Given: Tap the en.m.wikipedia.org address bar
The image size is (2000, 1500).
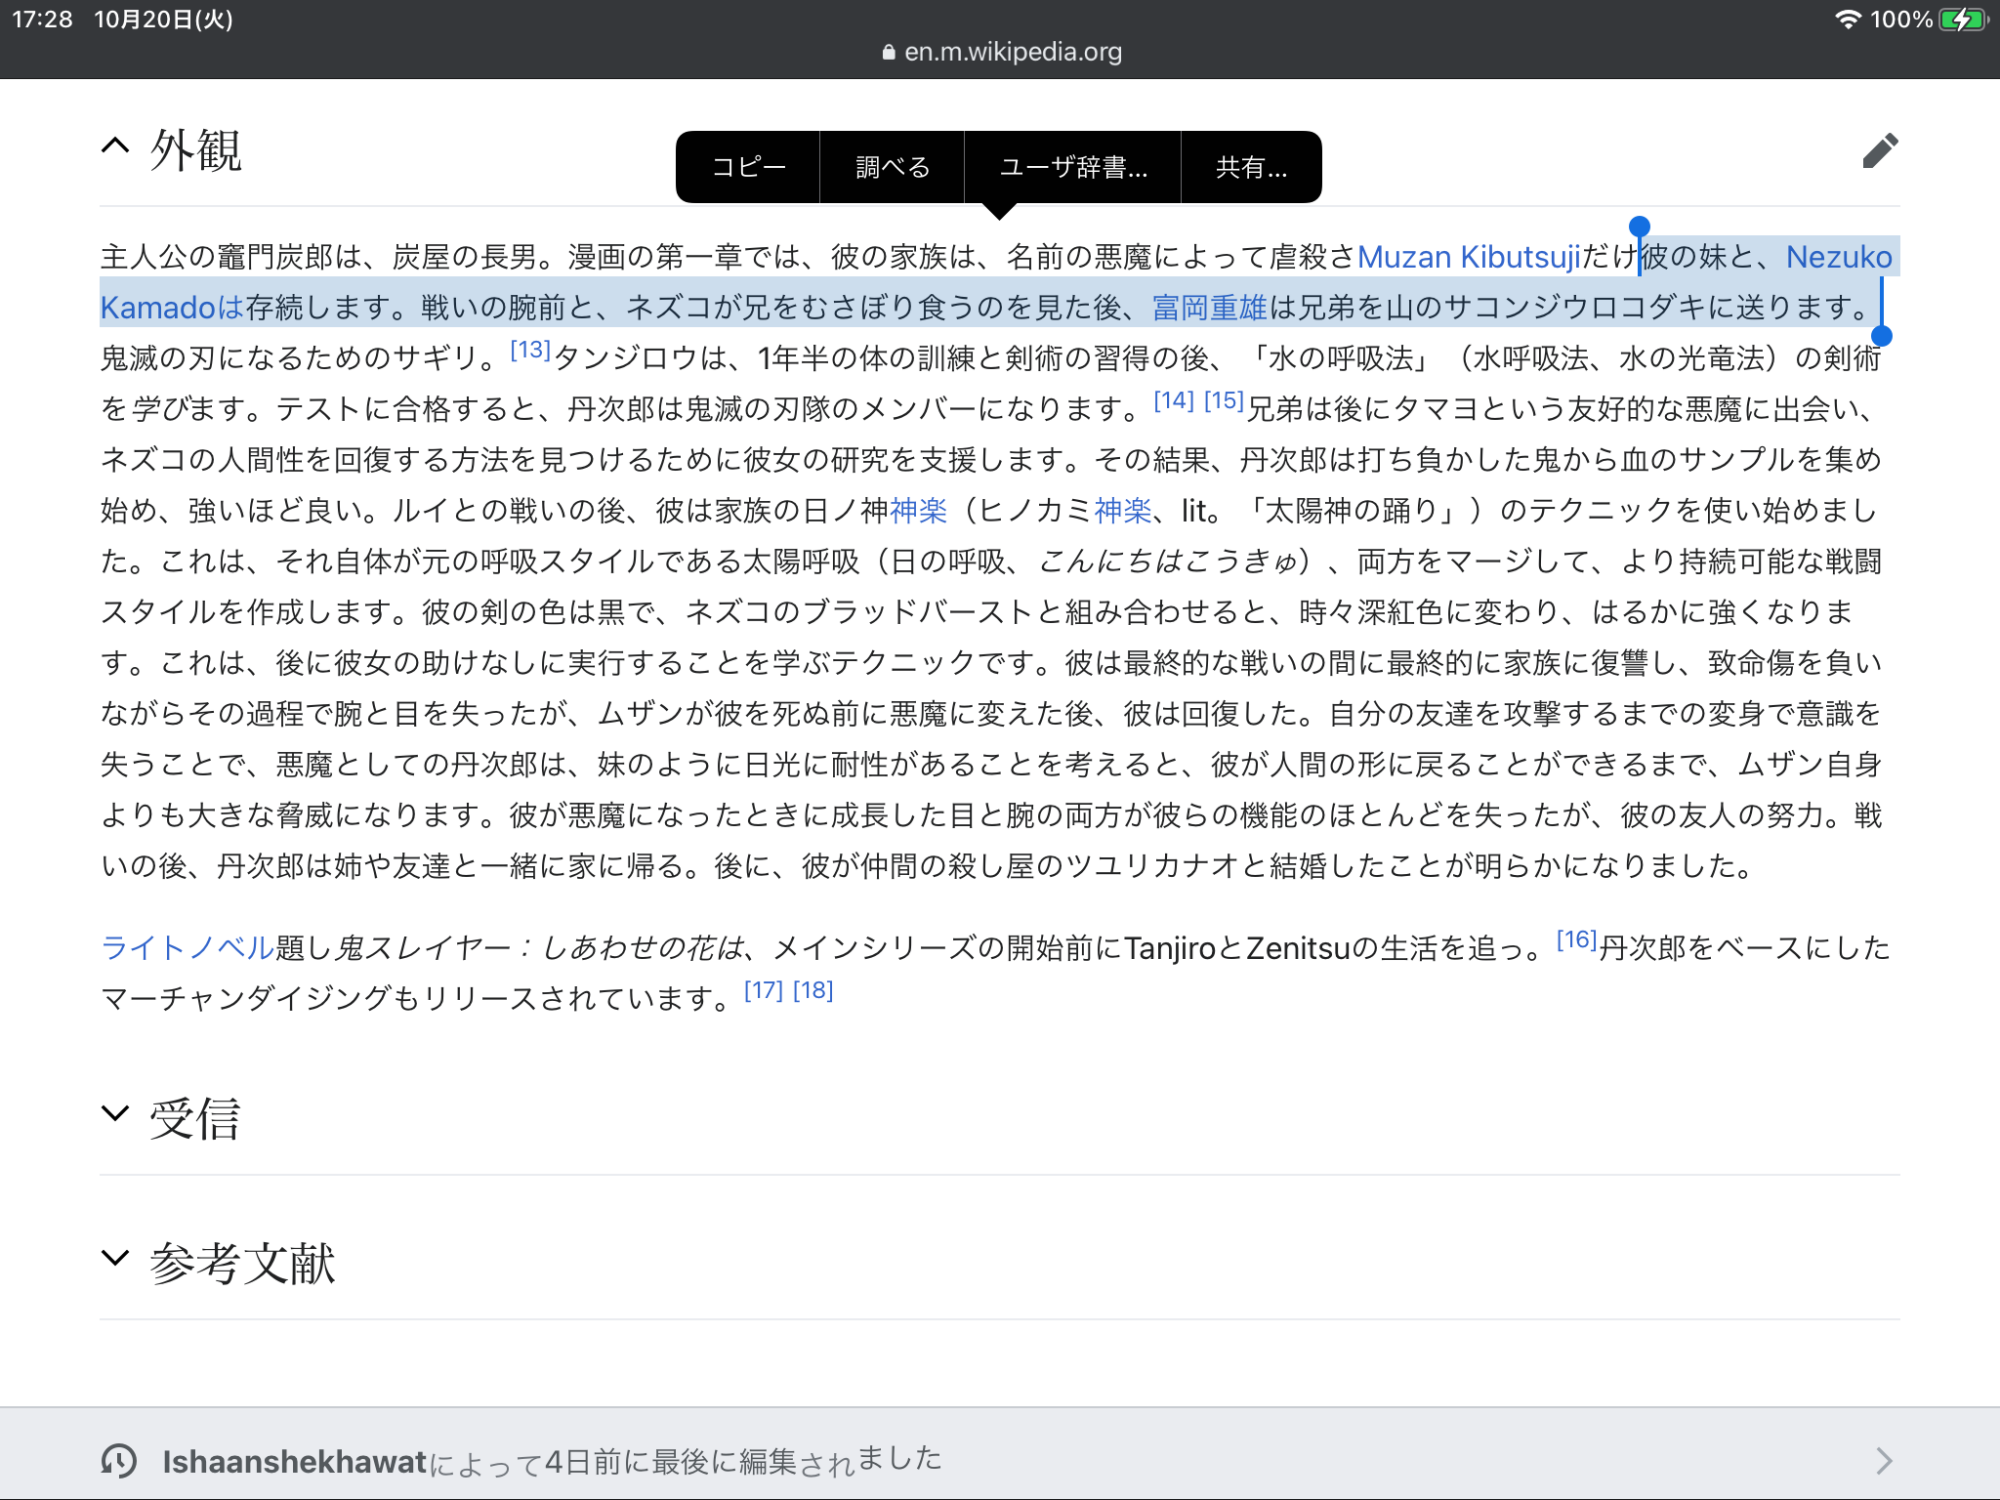Looking at the screenshot, I should point(1011,52).
